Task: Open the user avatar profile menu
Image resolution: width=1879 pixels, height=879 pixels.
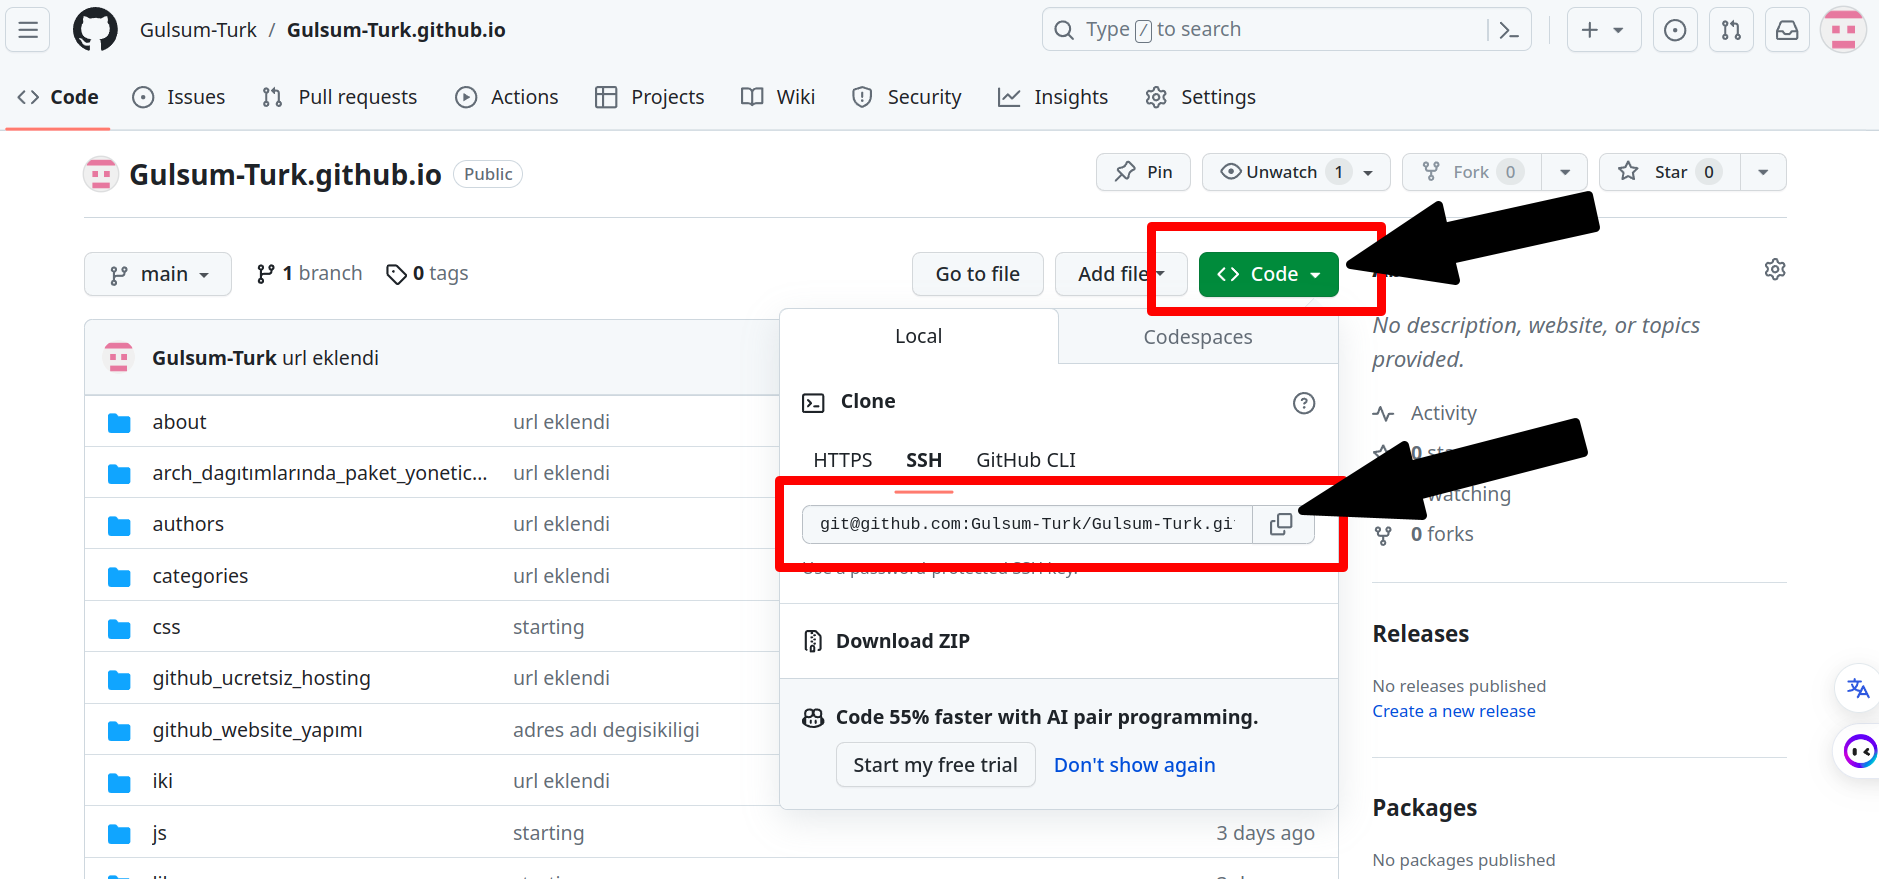Action: (1843, 30)
